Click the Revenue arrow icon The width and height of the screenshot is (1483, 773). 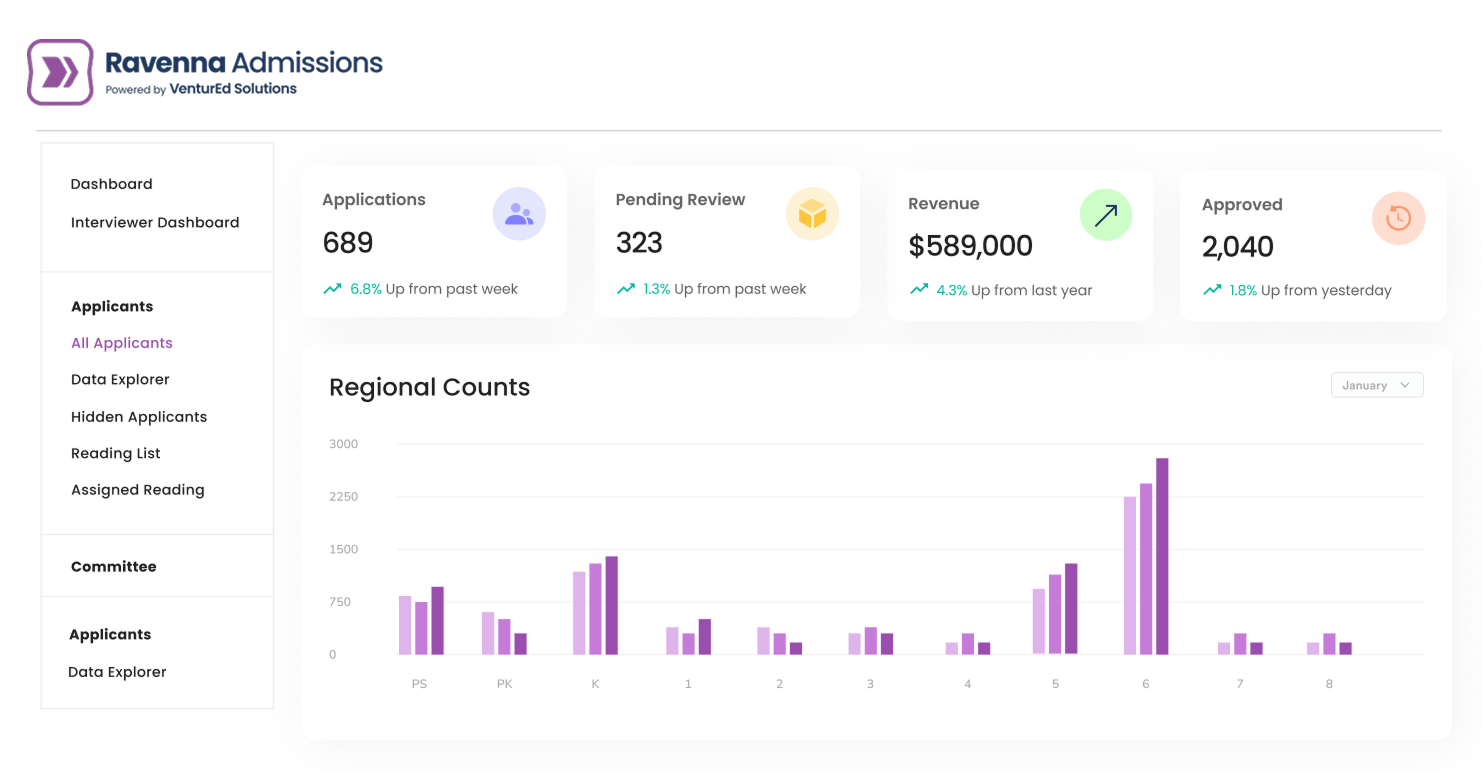coord(1105,215)
